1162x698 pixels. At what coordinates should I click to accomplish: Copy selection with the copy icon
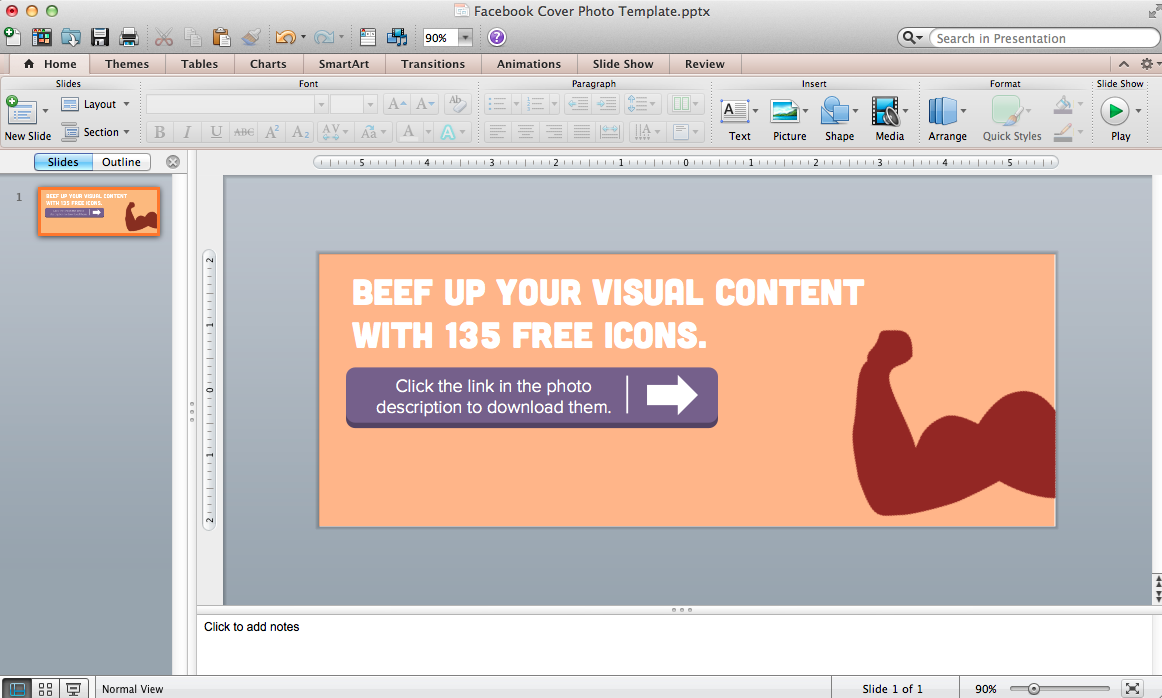193,37
